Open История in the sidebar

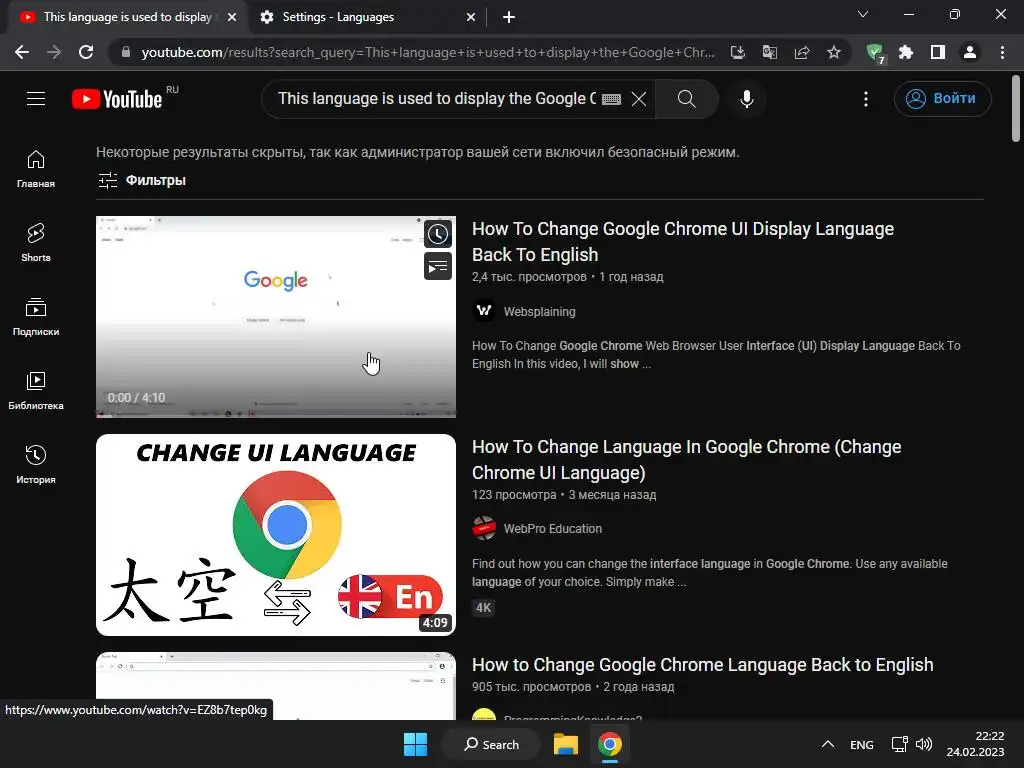[x=36, y=464]
